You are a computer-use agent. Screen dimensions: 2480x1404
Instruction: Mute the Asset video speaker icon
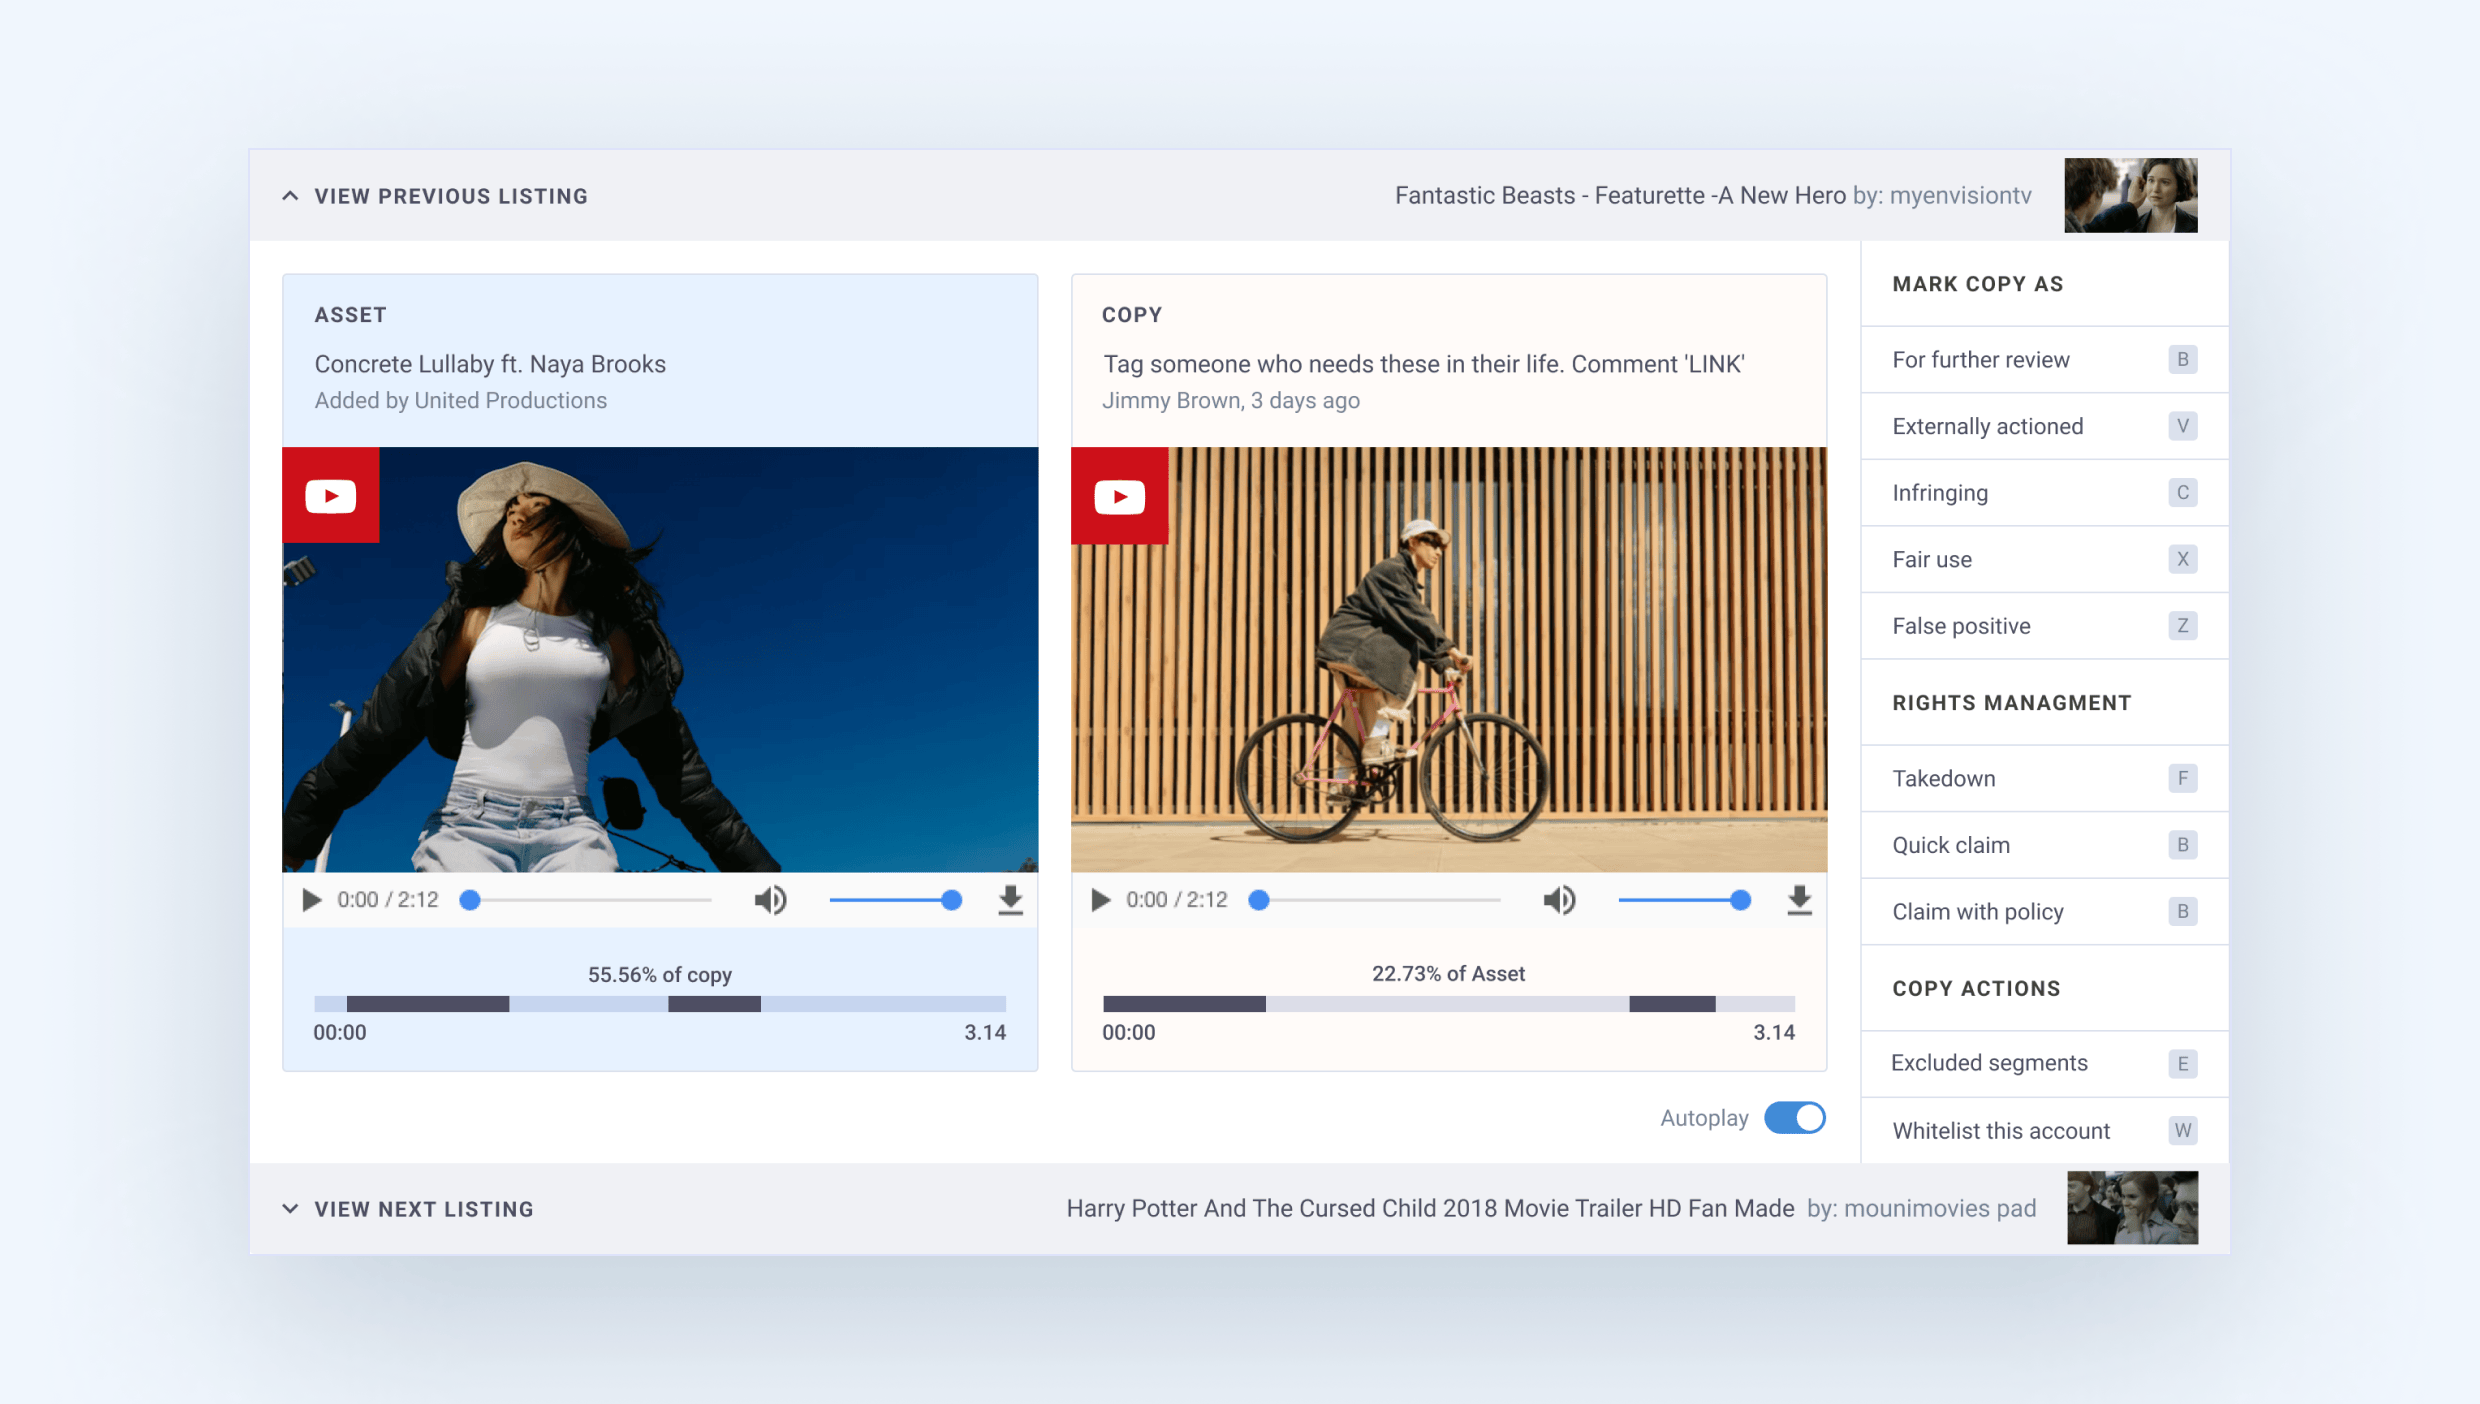click(770, 900)
